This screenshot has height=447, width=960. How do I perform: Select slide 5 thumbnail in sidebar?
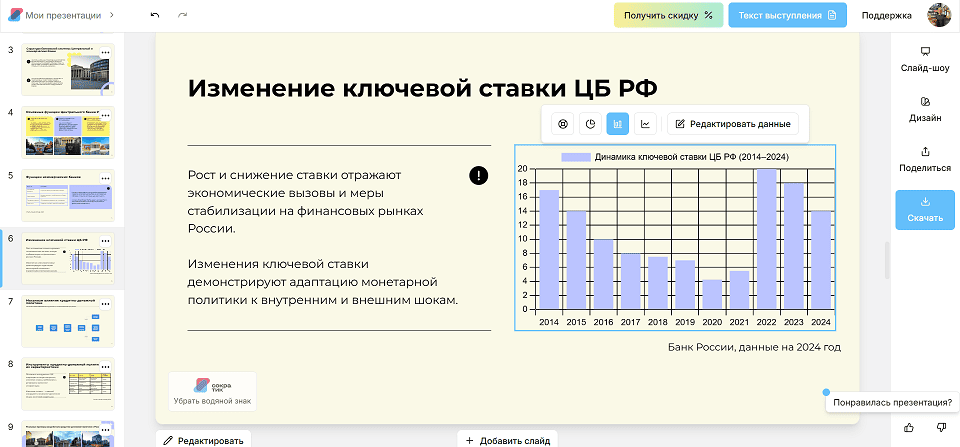68,195
